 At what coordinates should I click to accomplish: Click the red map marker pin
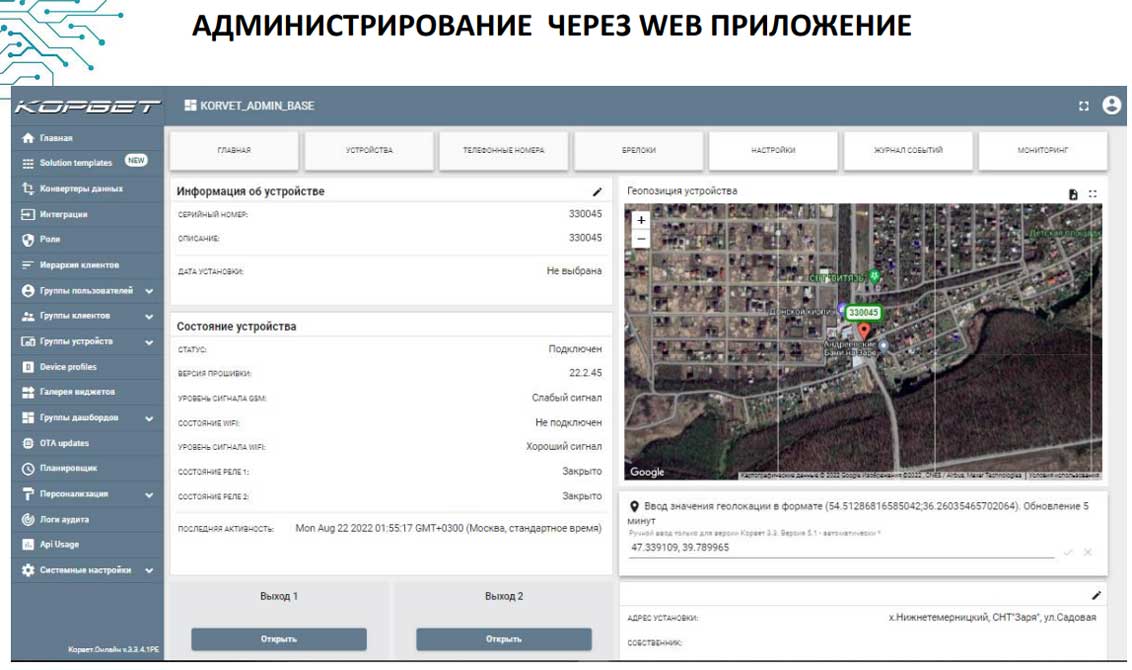click(864, 332)
